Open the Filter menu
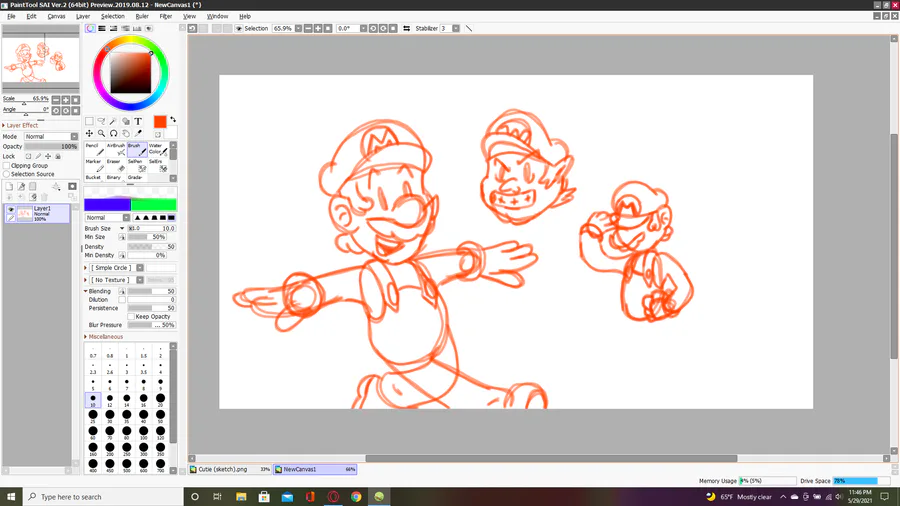The height and width of the screenshot is (506, 900). pyautogui.click(x=166, y=16)
